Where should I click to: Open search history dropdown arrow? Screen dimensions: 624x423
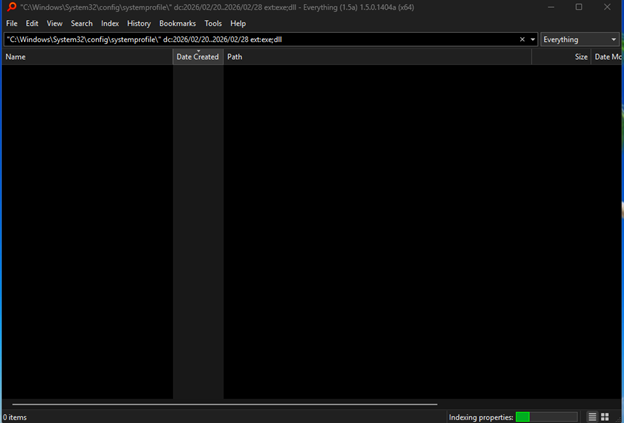[532, 40]
